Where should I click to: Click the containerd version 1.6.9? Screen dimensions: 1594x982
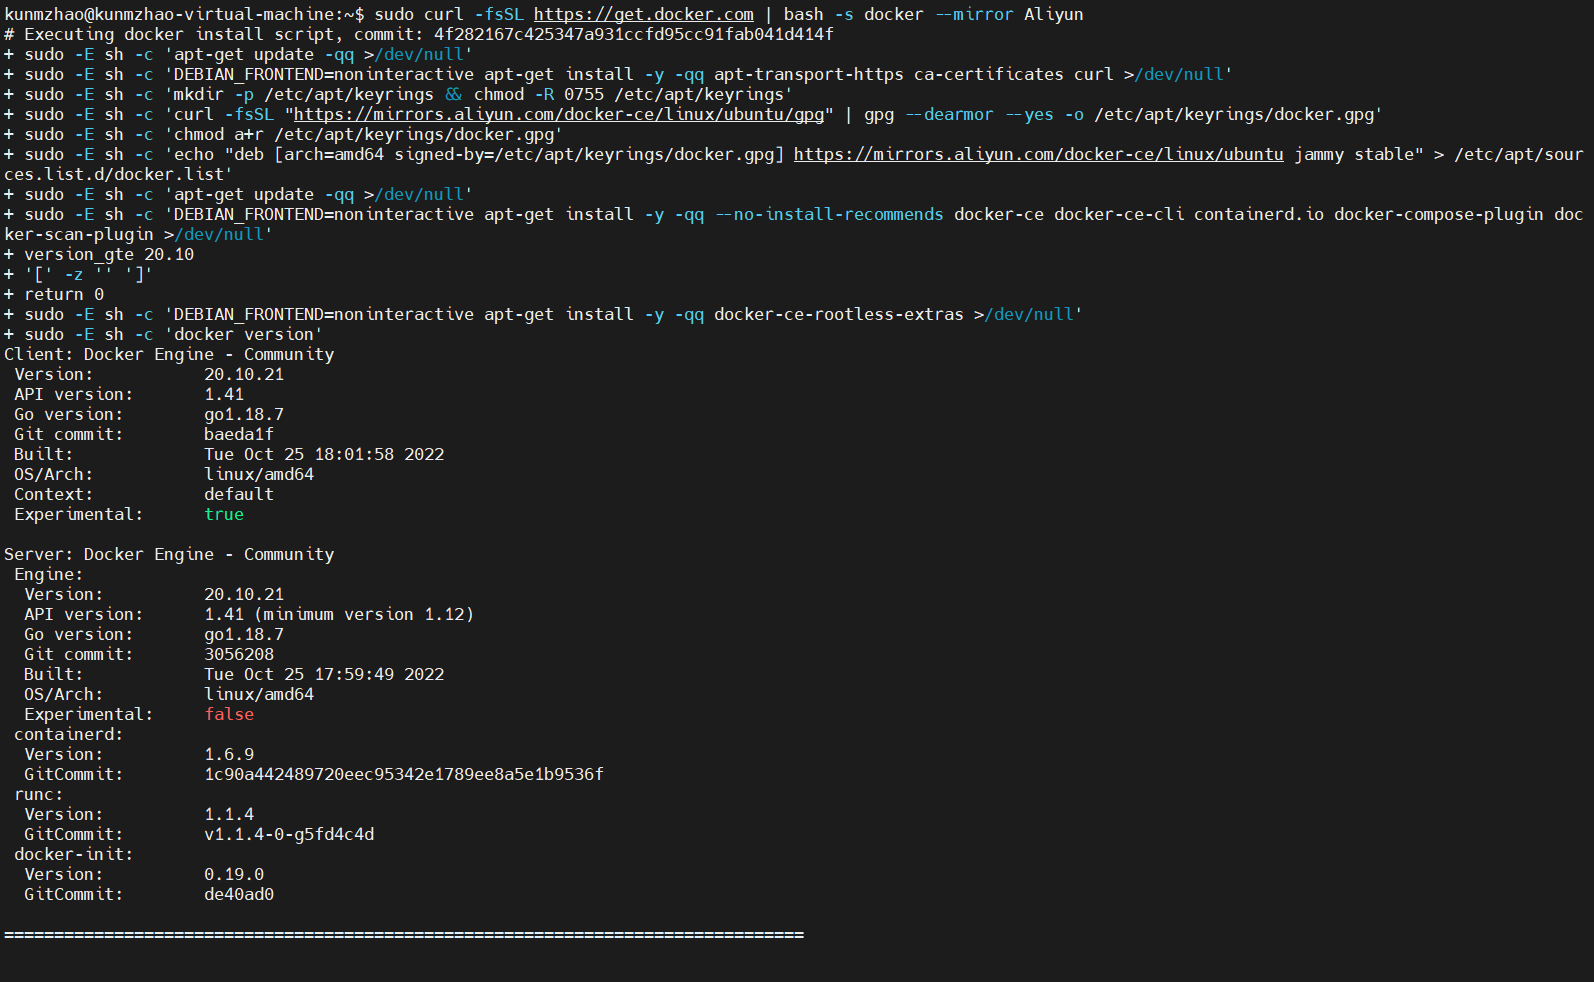tap(229, 754)
